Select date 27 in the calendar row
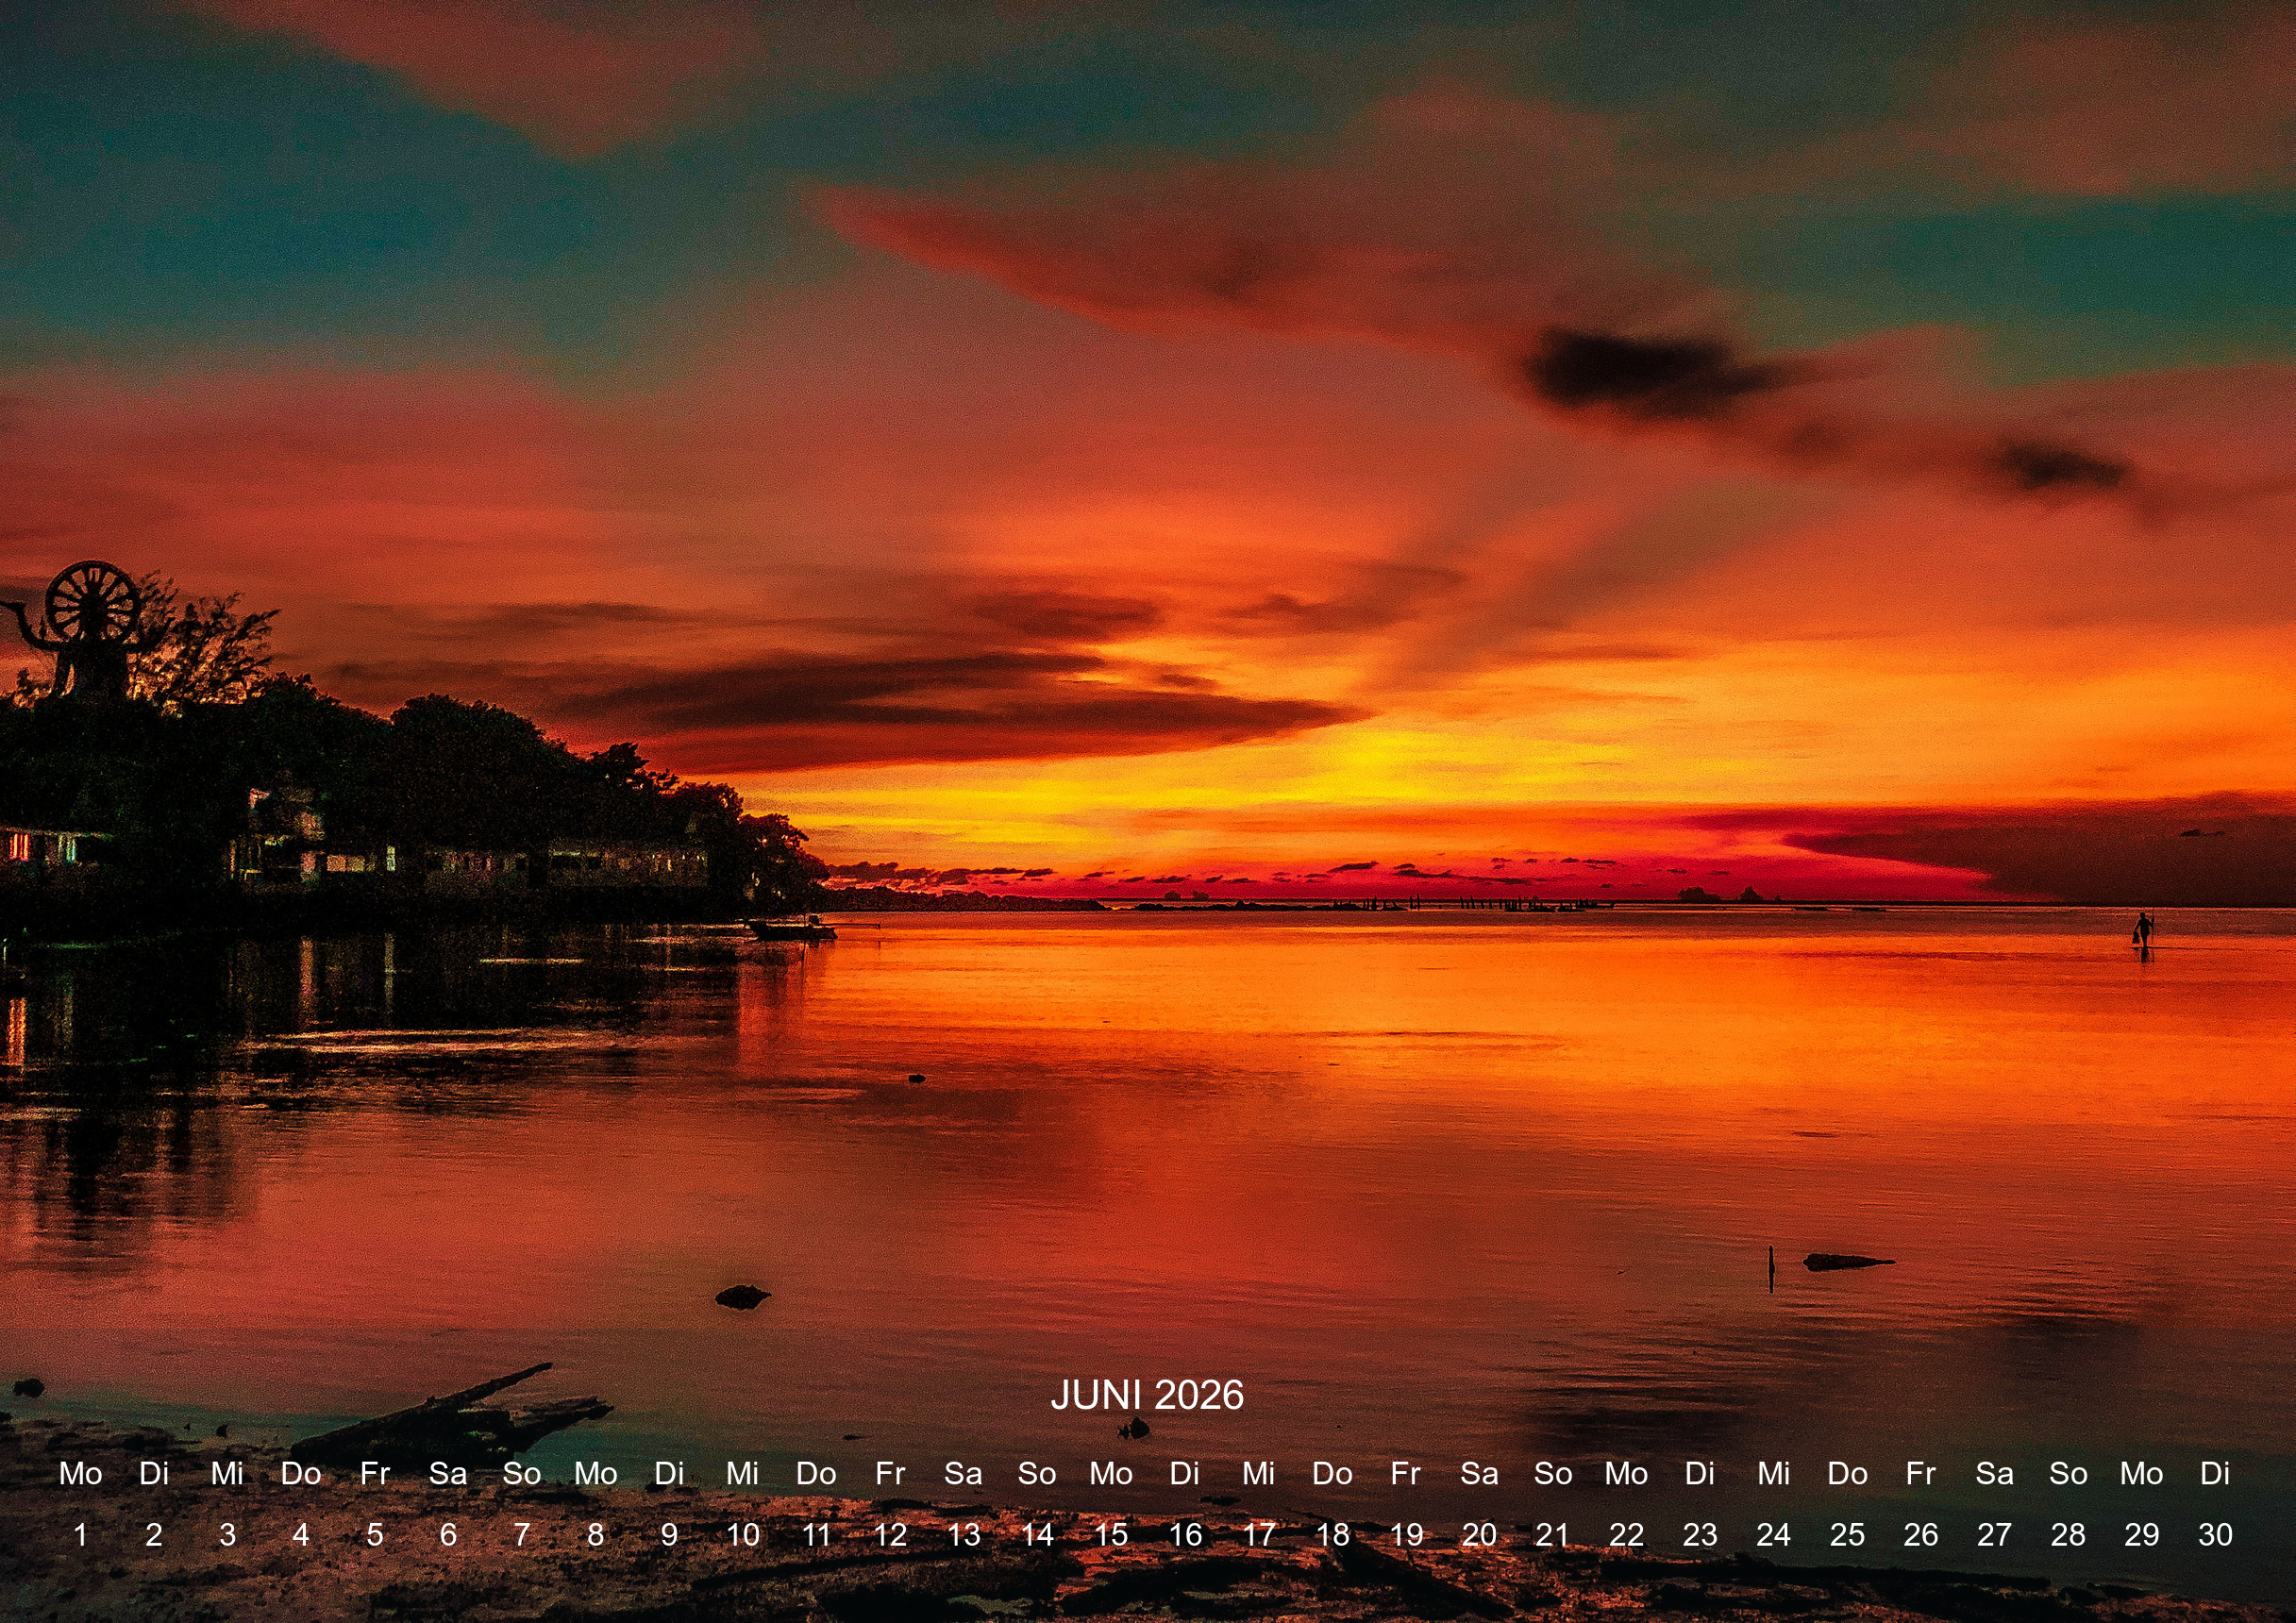 point(1994,1534)
